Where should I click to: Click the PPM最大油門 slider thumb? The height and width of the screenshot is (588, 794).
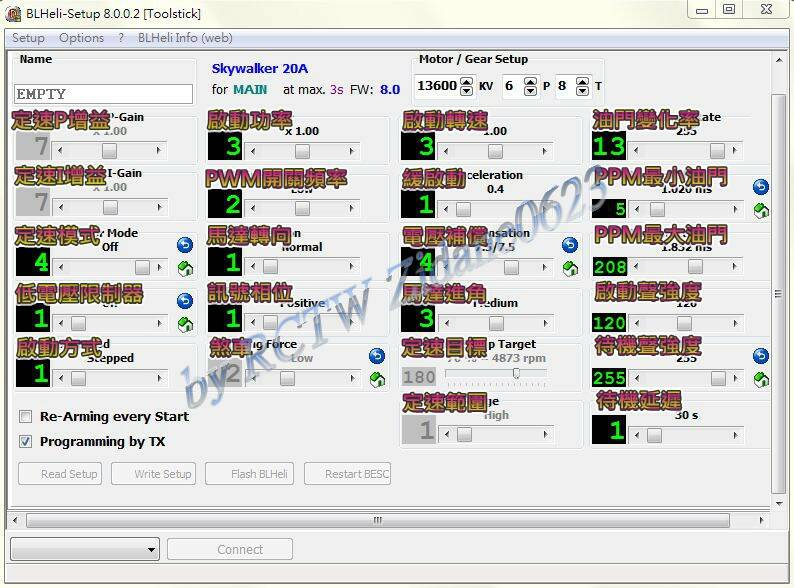[x=695, y=266]
